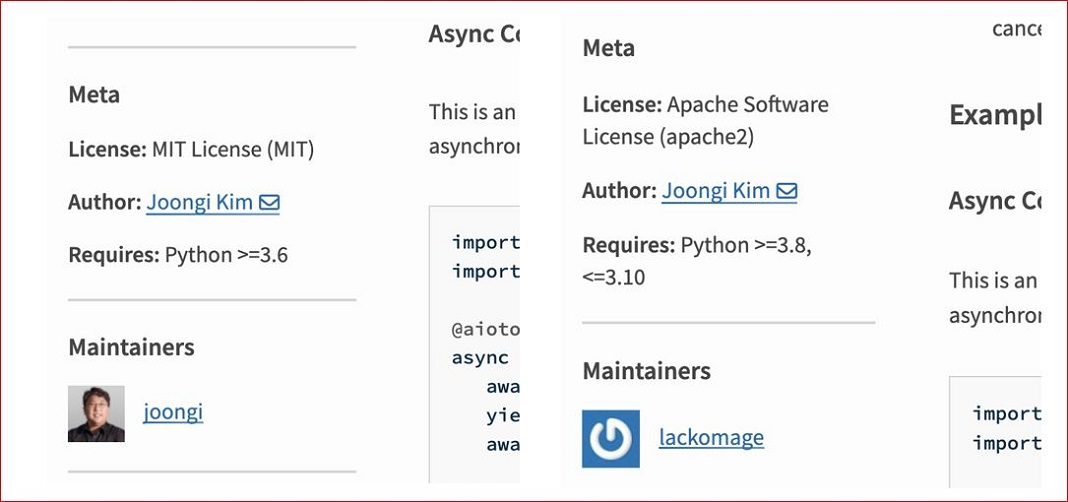
Task: Click the Python >=3.6 requirement text
Action: (227, 255)
